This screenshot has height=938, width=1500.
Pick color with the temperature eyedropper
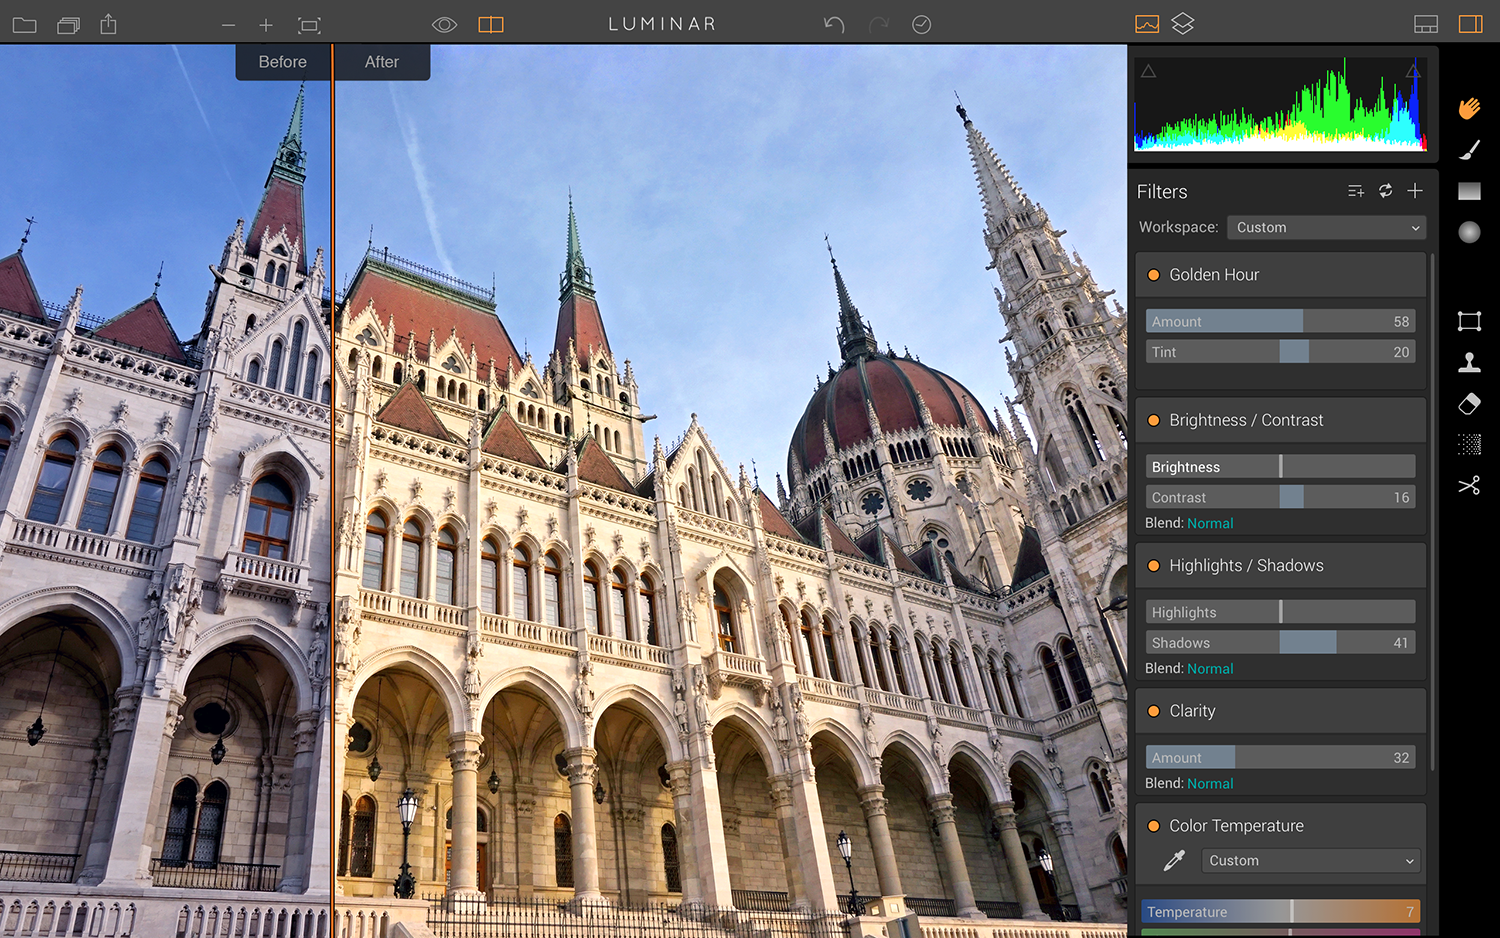(1174, 860)
